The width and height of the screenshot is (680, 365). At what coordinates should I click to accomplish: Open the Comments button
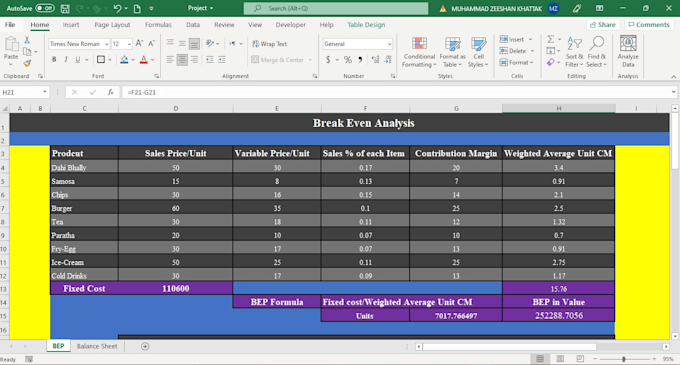click(x=648, y=25)
